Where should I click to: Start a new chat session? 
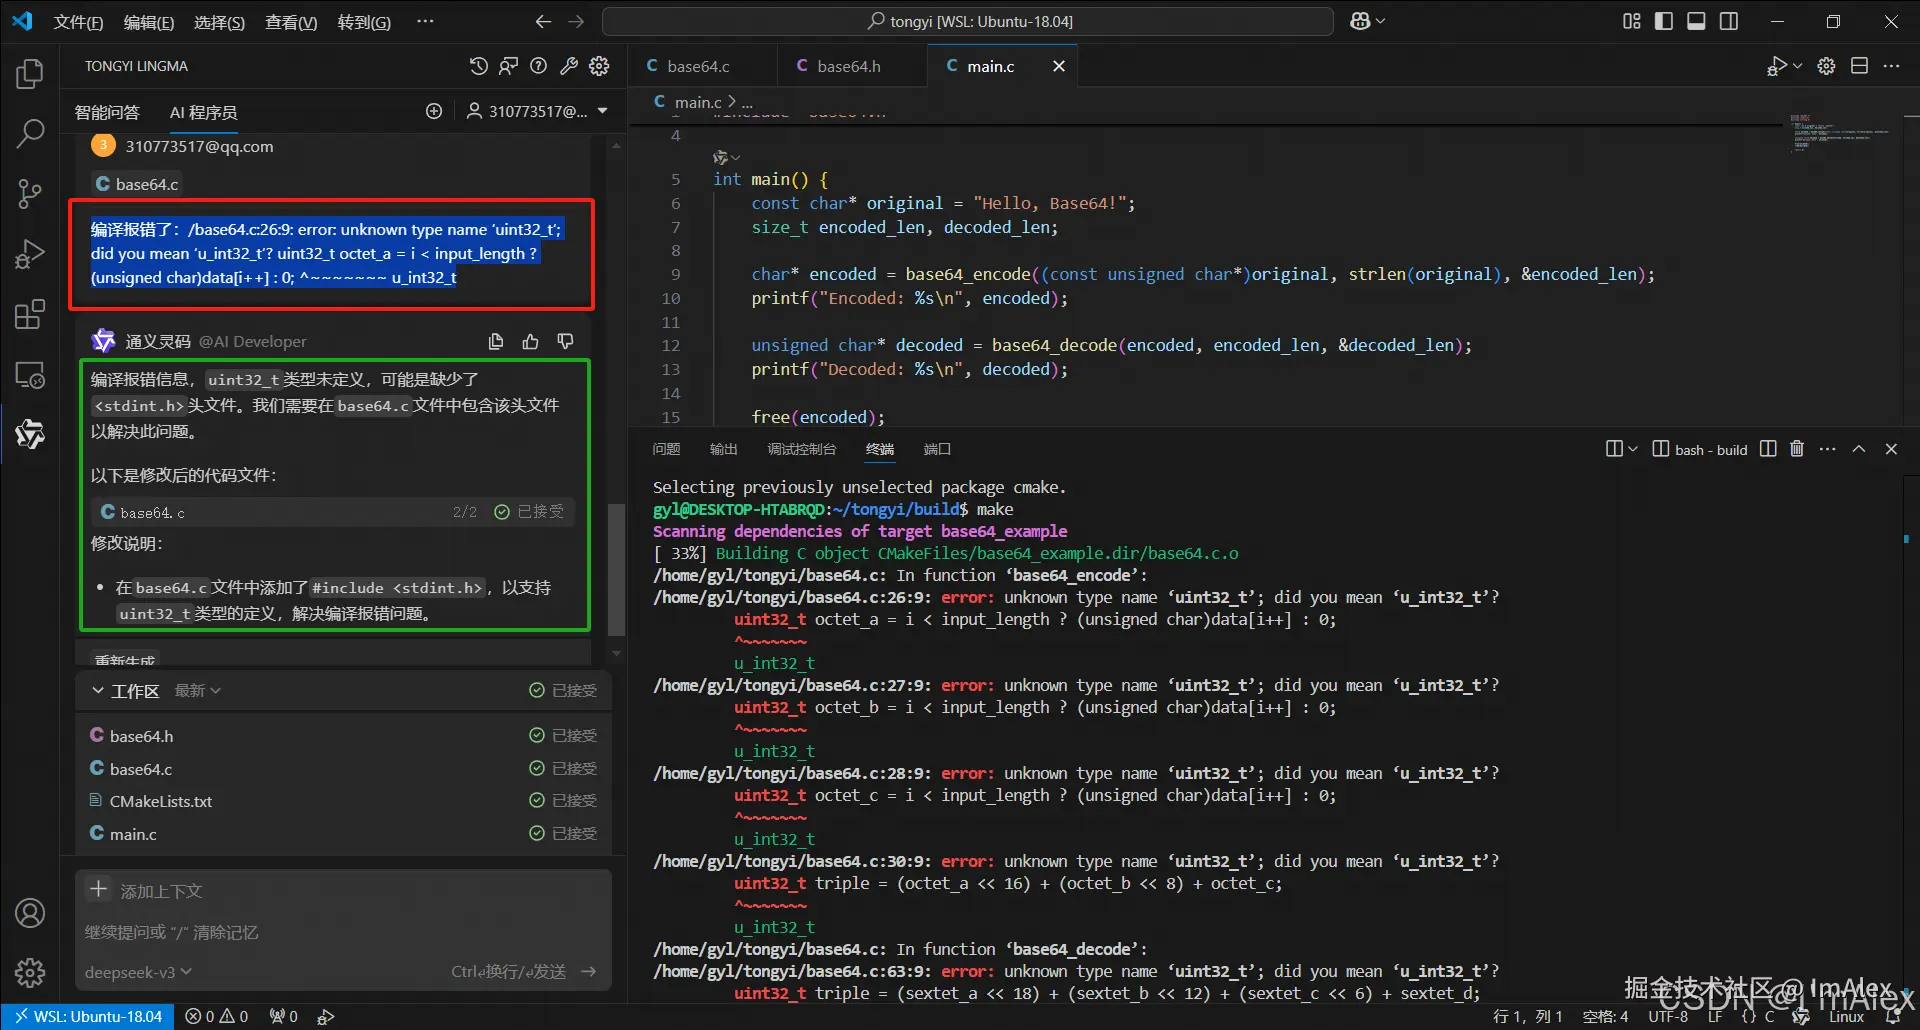pos(434,111)
